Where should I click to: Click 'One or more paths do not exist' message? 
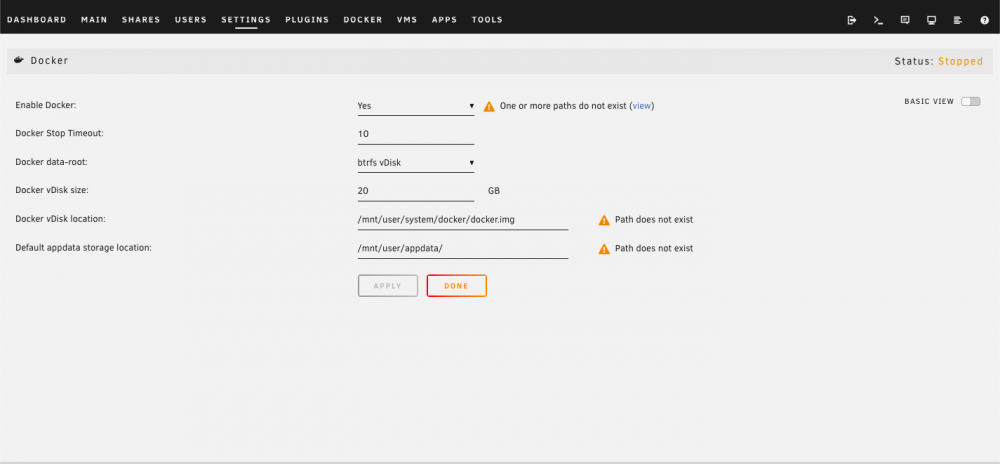(564, 106)
